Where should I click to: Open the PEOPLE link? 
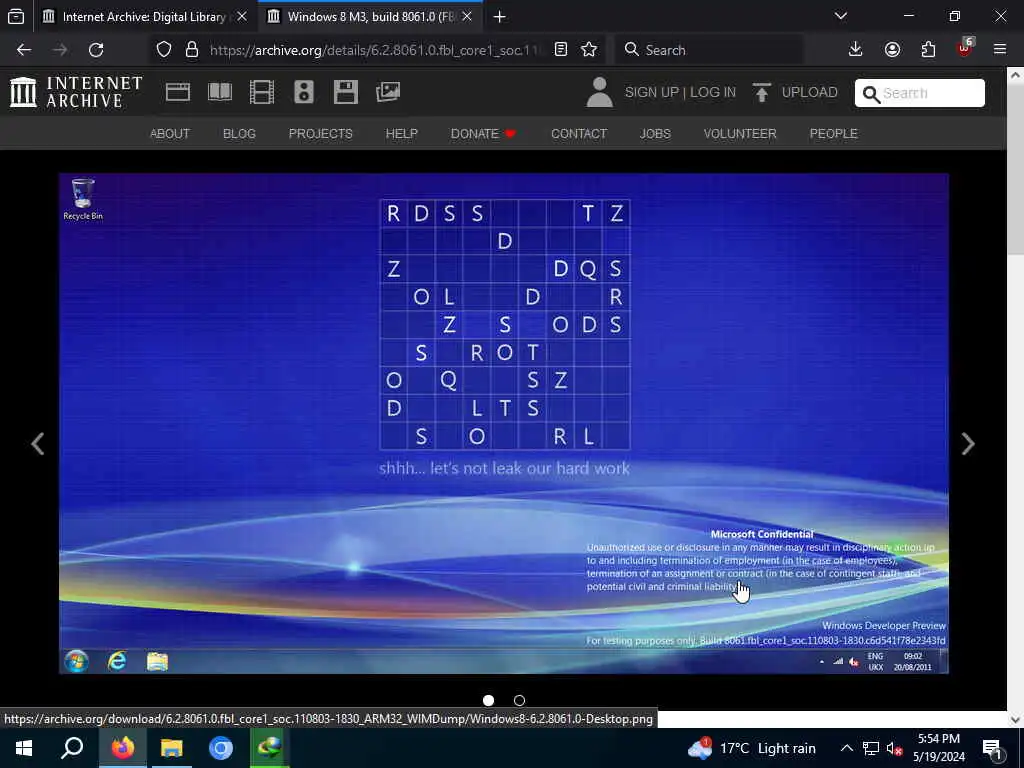[x=833, y=134]
